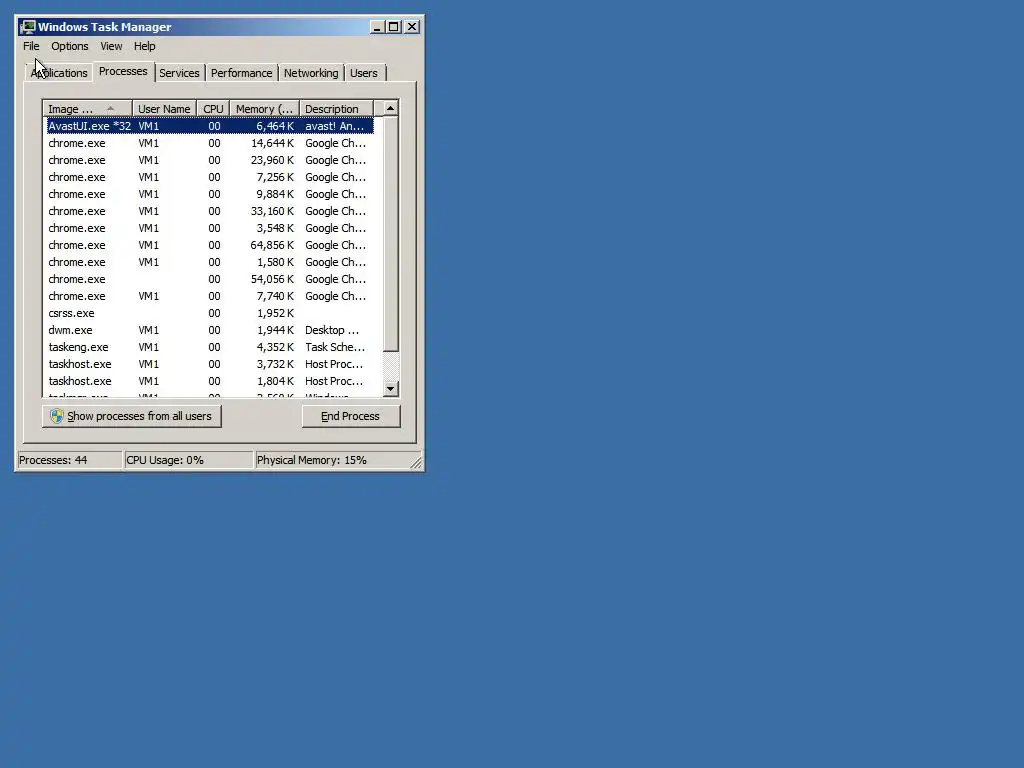
Task: Click the process list scrollbar thumb
Action: click(391, 234)
